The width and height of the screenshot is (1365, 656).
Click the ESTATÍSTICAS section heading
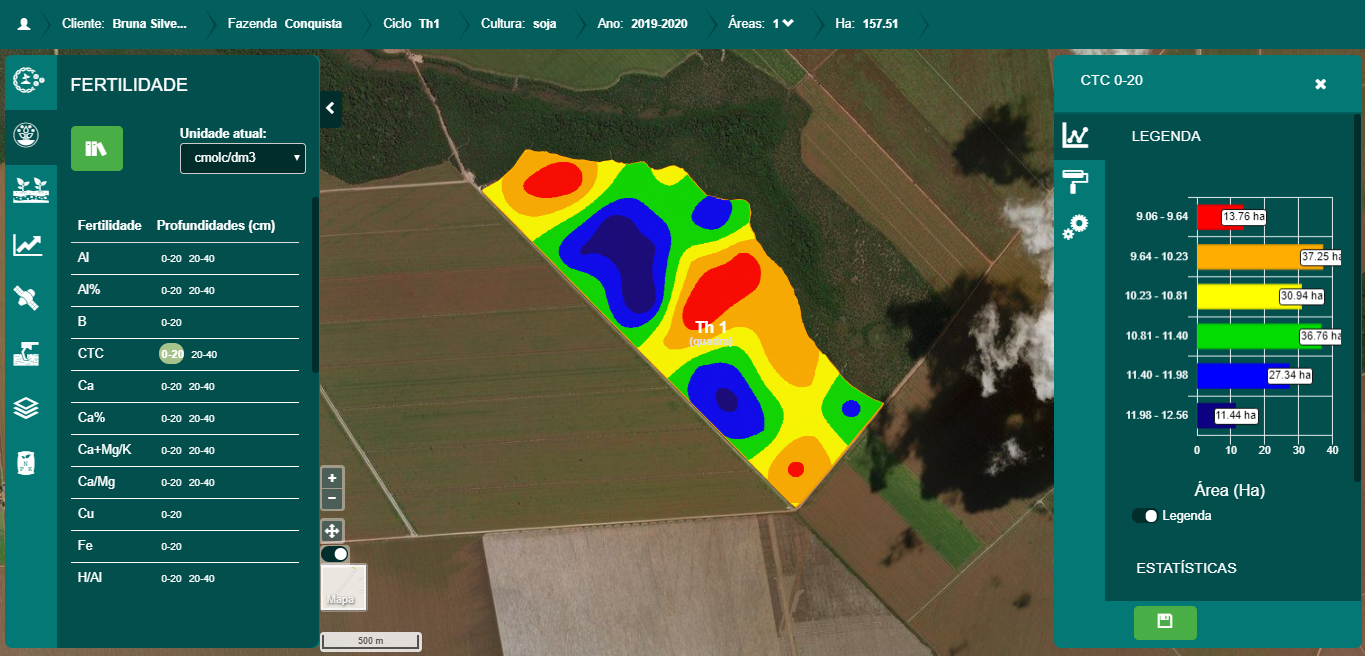coord(1186,568)
